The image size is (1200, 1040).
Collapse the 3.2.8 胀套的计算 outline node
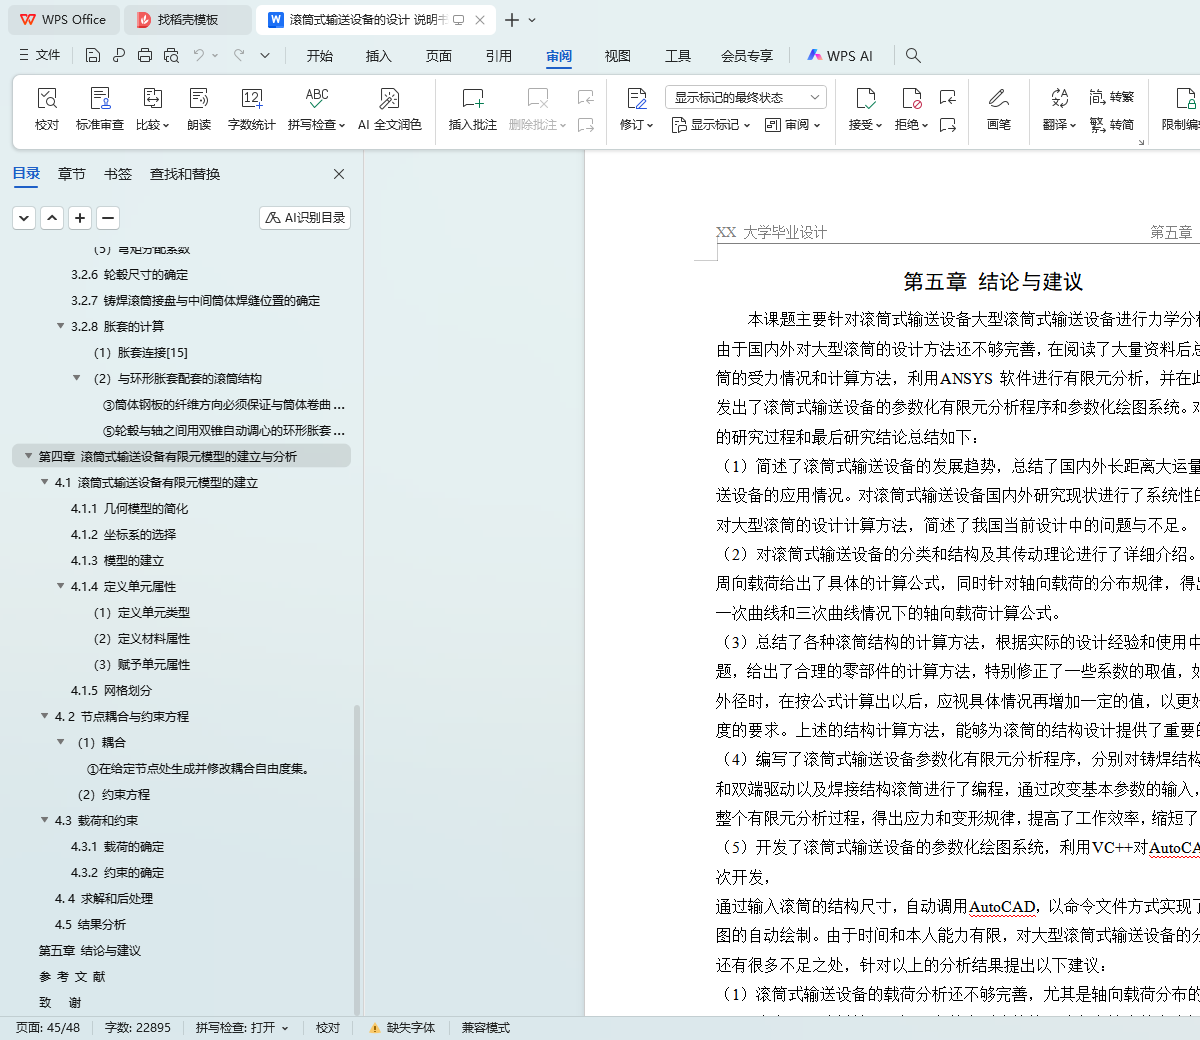[x=60, y=326]
